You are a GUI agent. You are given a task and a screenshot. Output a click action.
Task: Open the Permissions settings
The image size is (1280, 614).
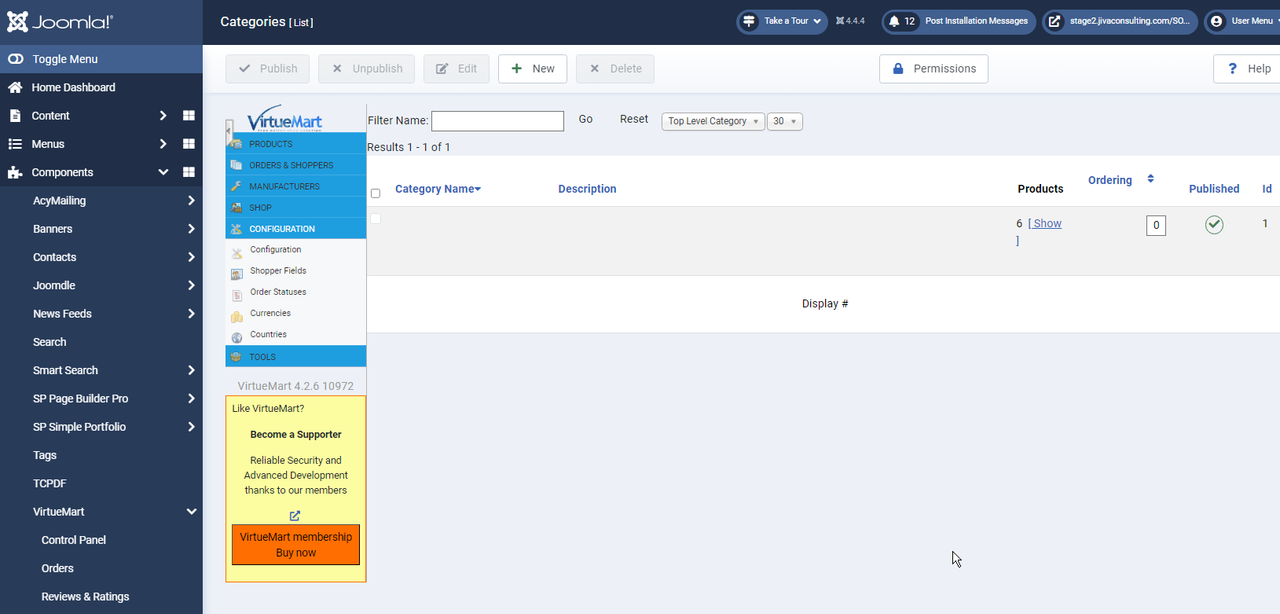pos(934,69)
